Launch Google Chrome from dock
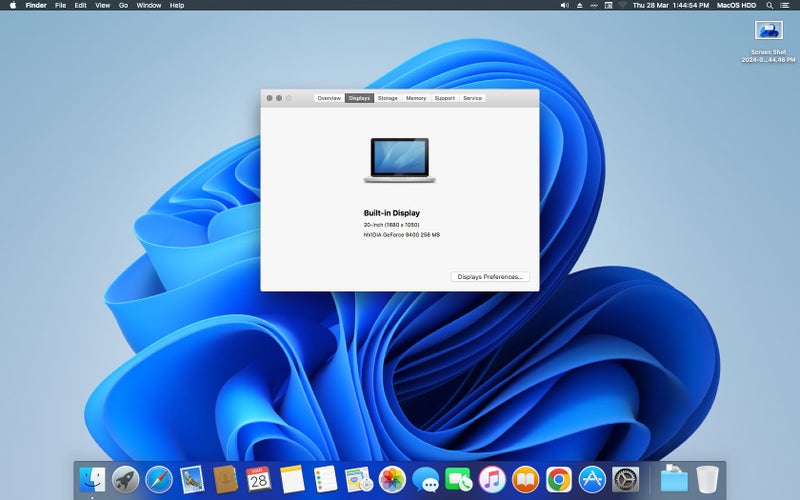Image resolution: width=800 pixels, height=500 pixels. pos(559,480)
